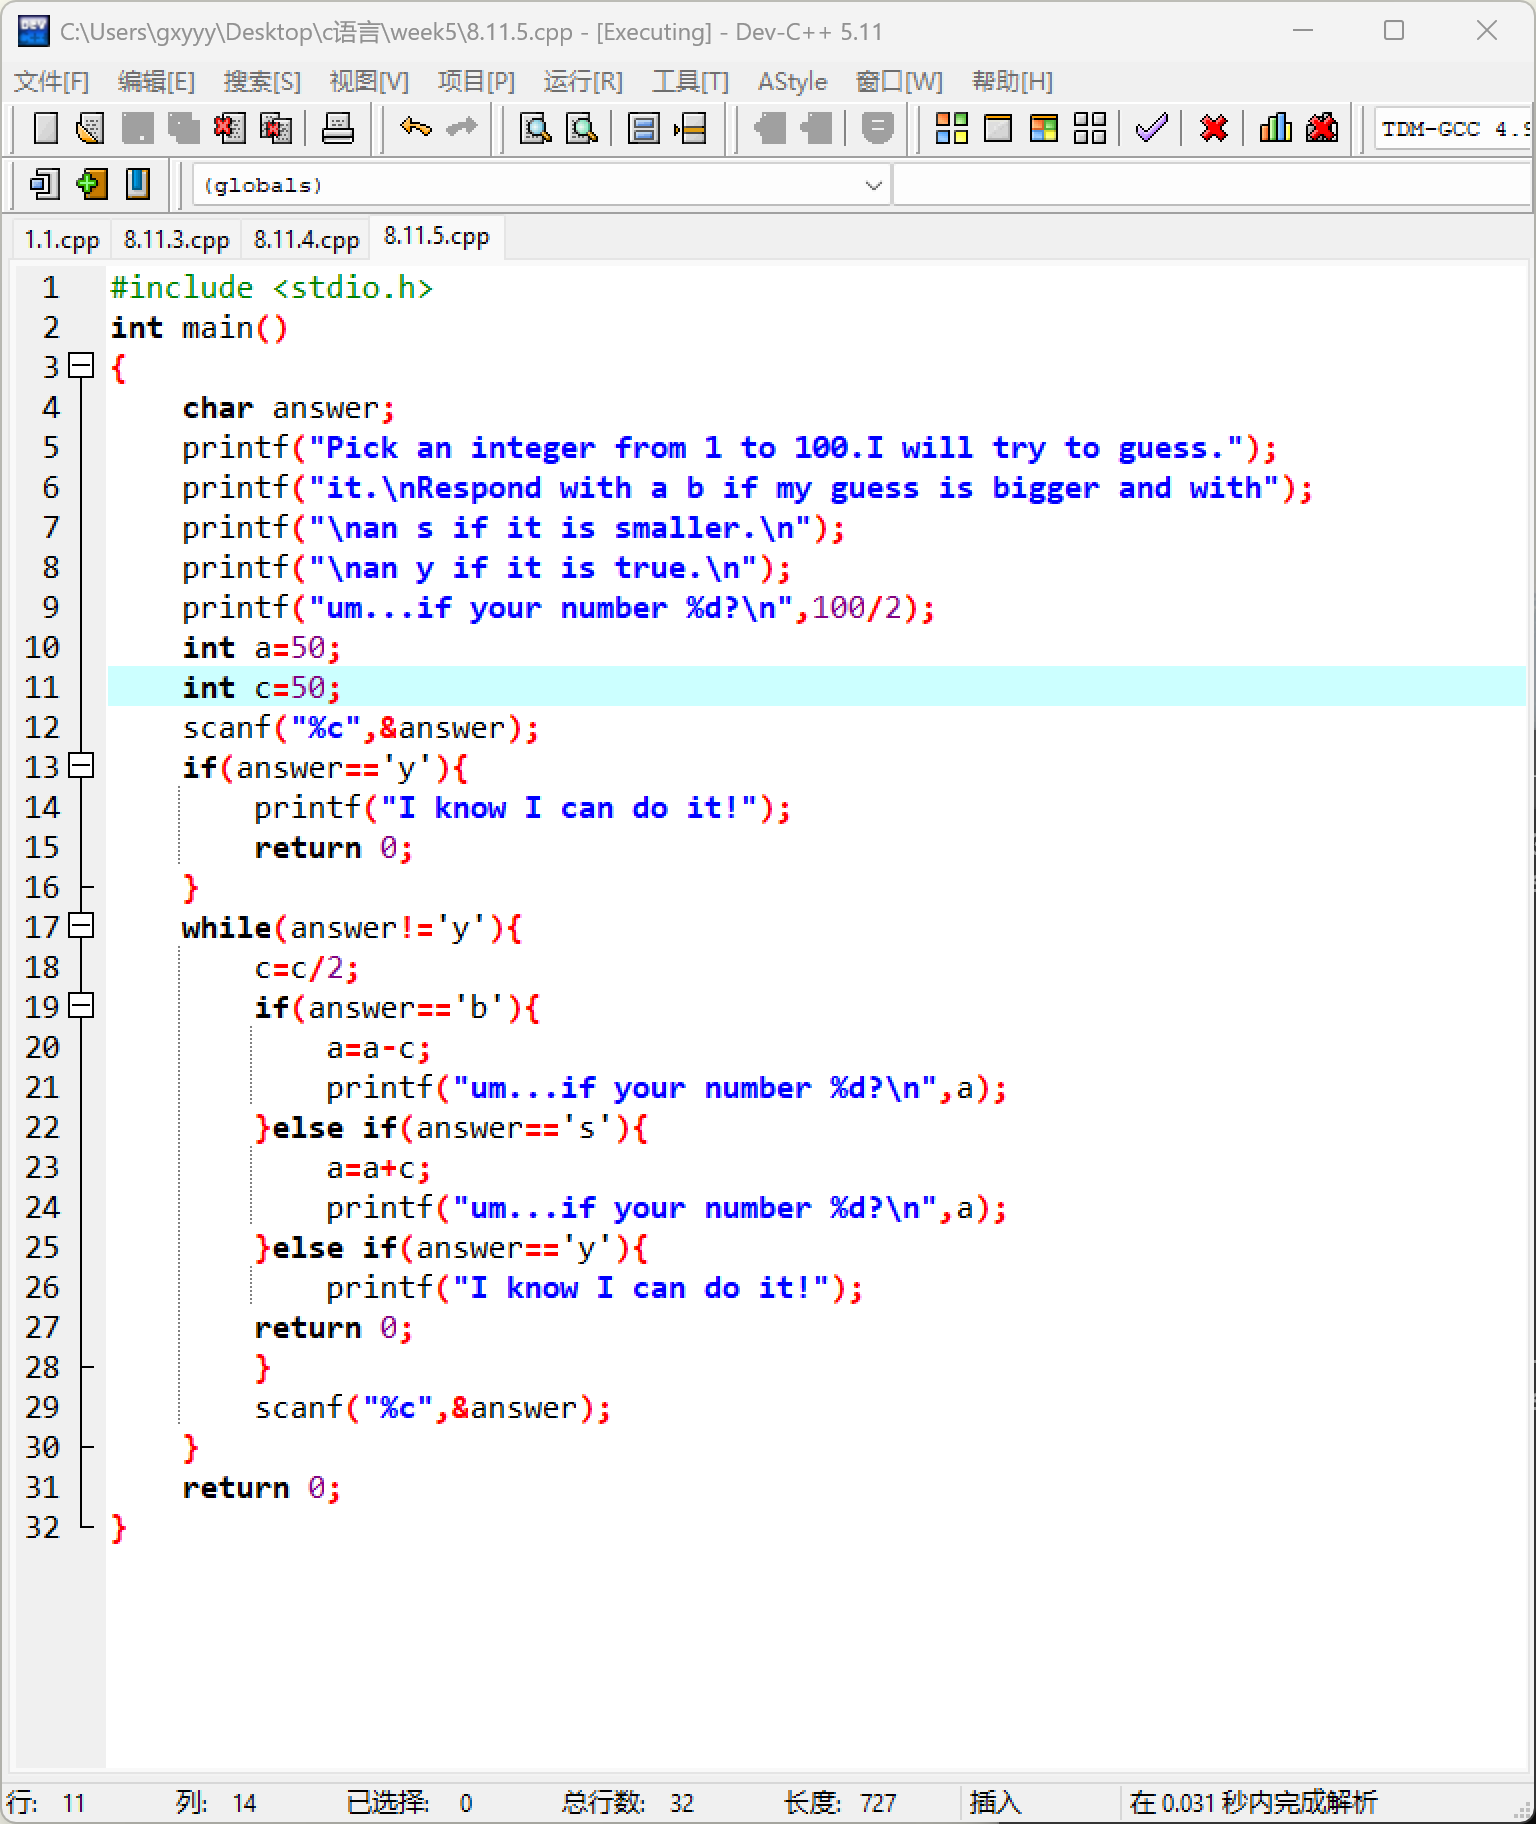Viewport: 1536px width, 1824px height.
Task: Click the Debug checkmark icon
Action: tap(1152, 128)
